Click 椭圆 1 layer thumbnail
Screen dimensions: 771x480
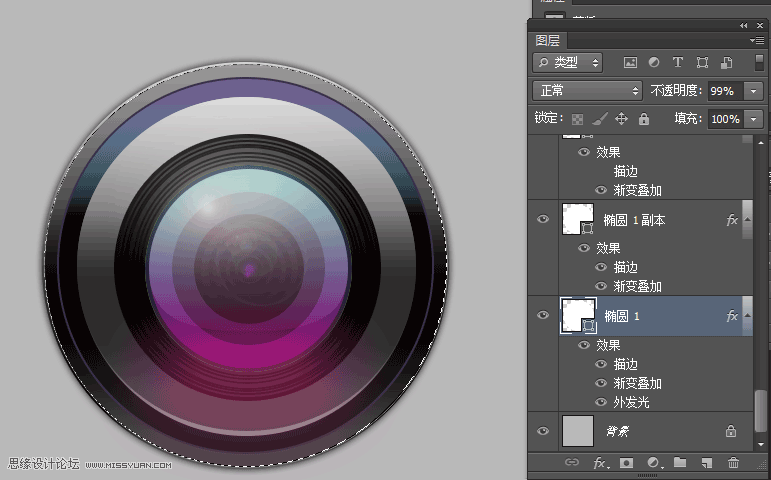[578, 315]
